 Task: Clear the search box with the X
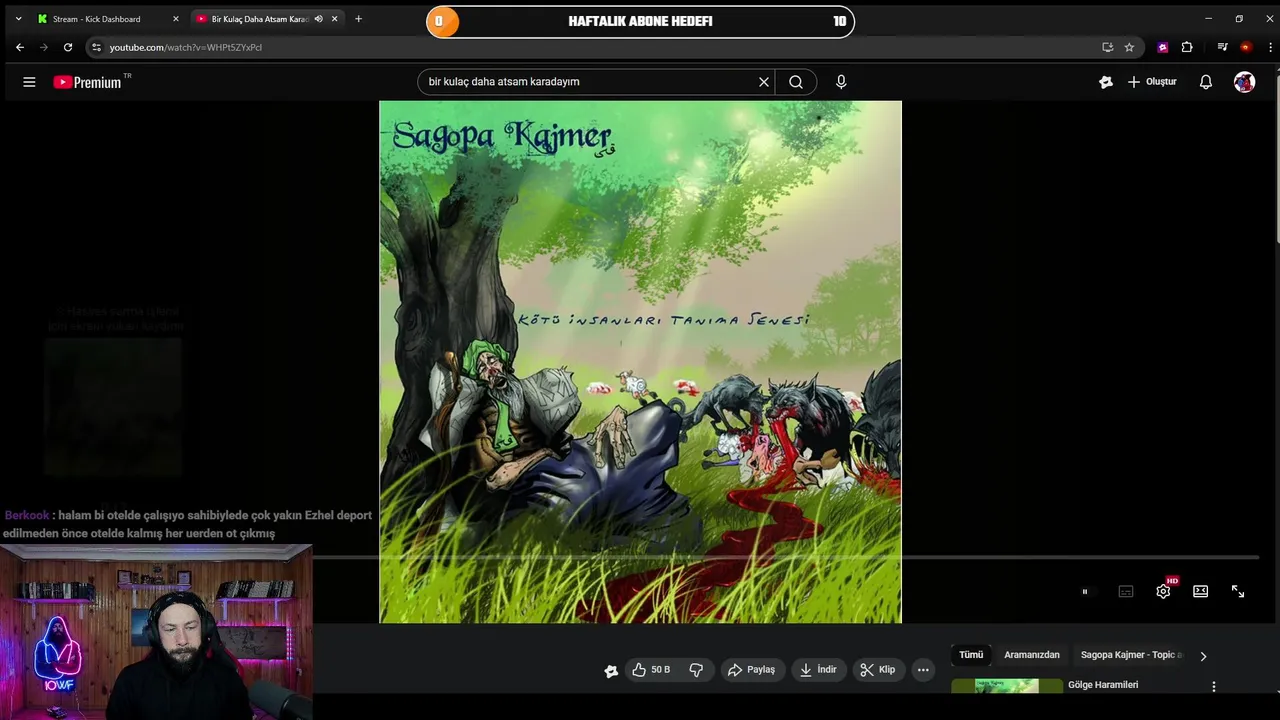pyautogui.click(x=764, y=82)
